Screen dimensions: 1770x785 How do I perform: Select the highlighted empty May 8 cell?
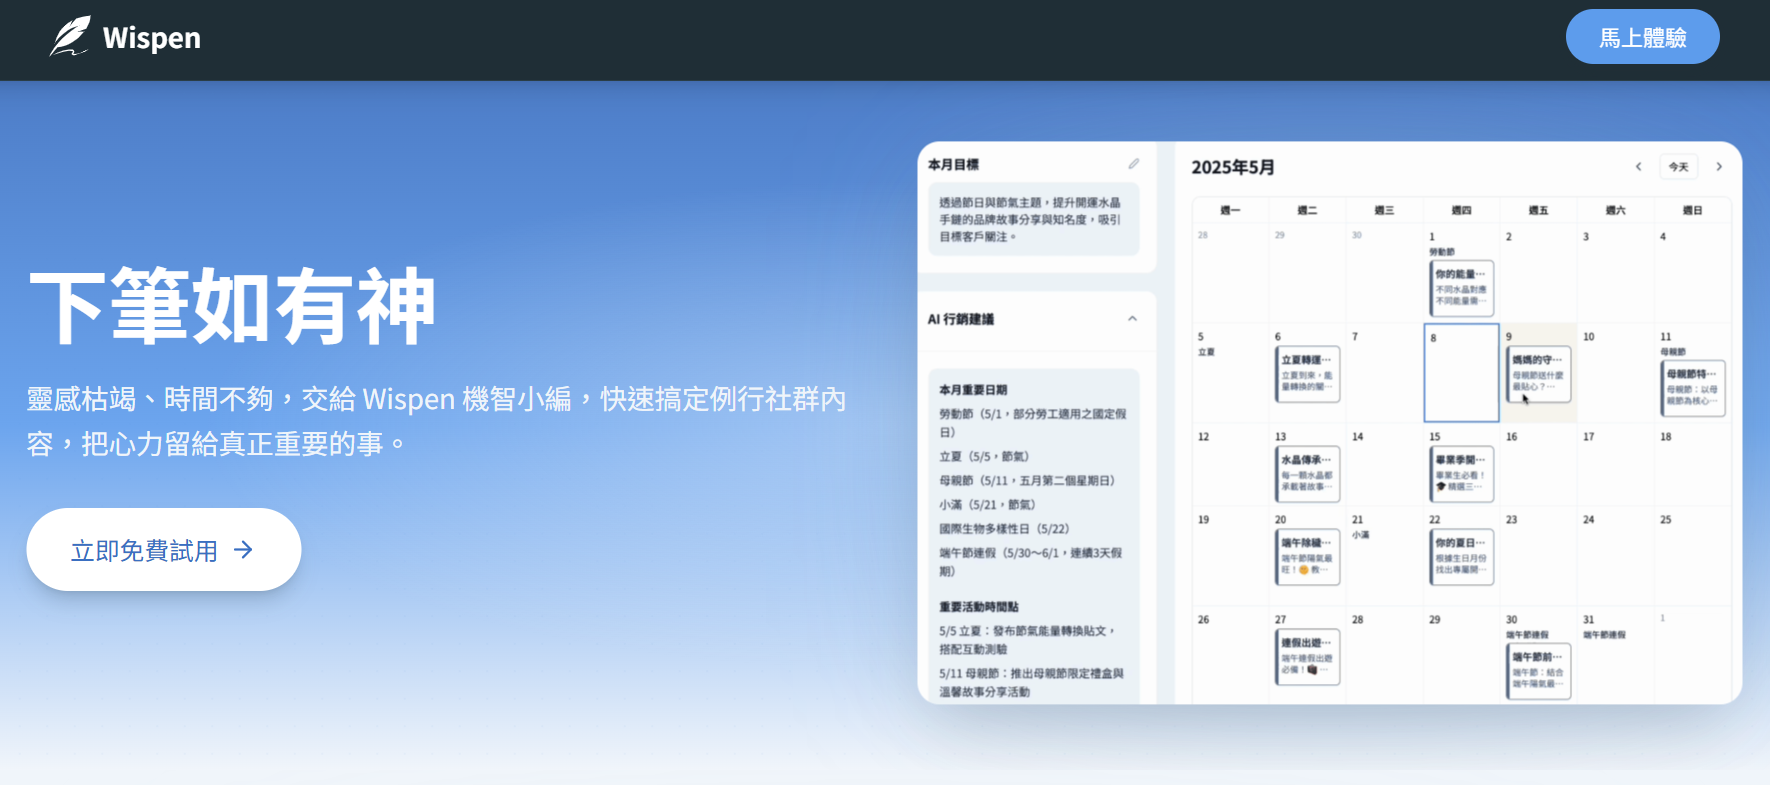(1461, 372)
